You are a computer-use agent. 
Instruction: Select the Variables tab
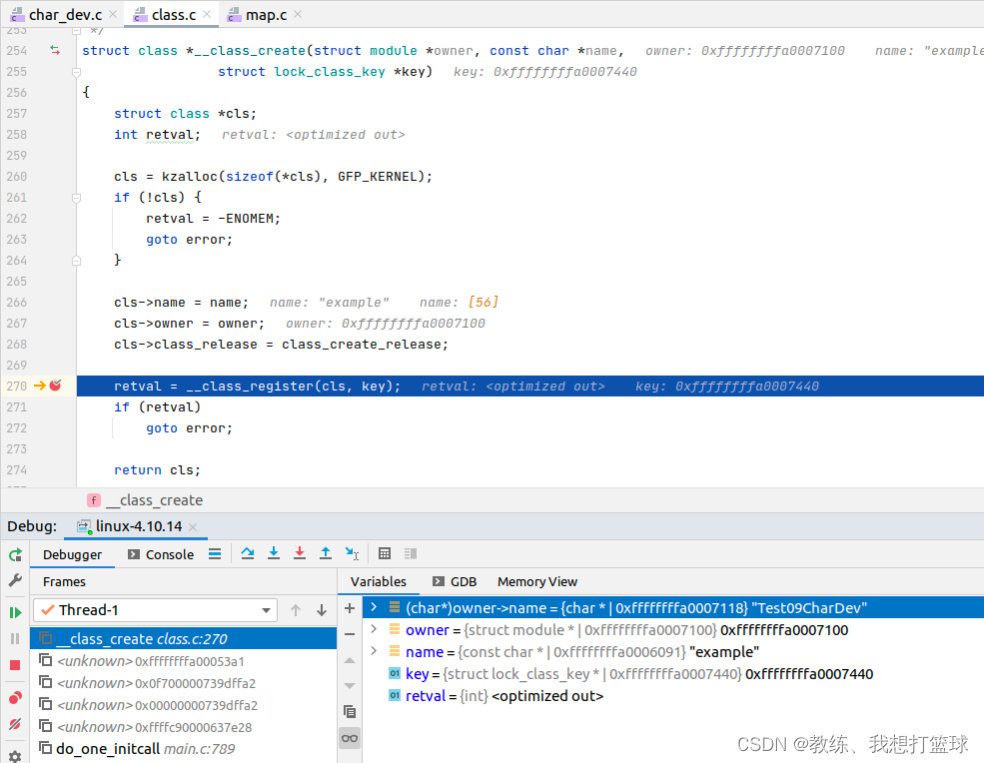point(378,582)
